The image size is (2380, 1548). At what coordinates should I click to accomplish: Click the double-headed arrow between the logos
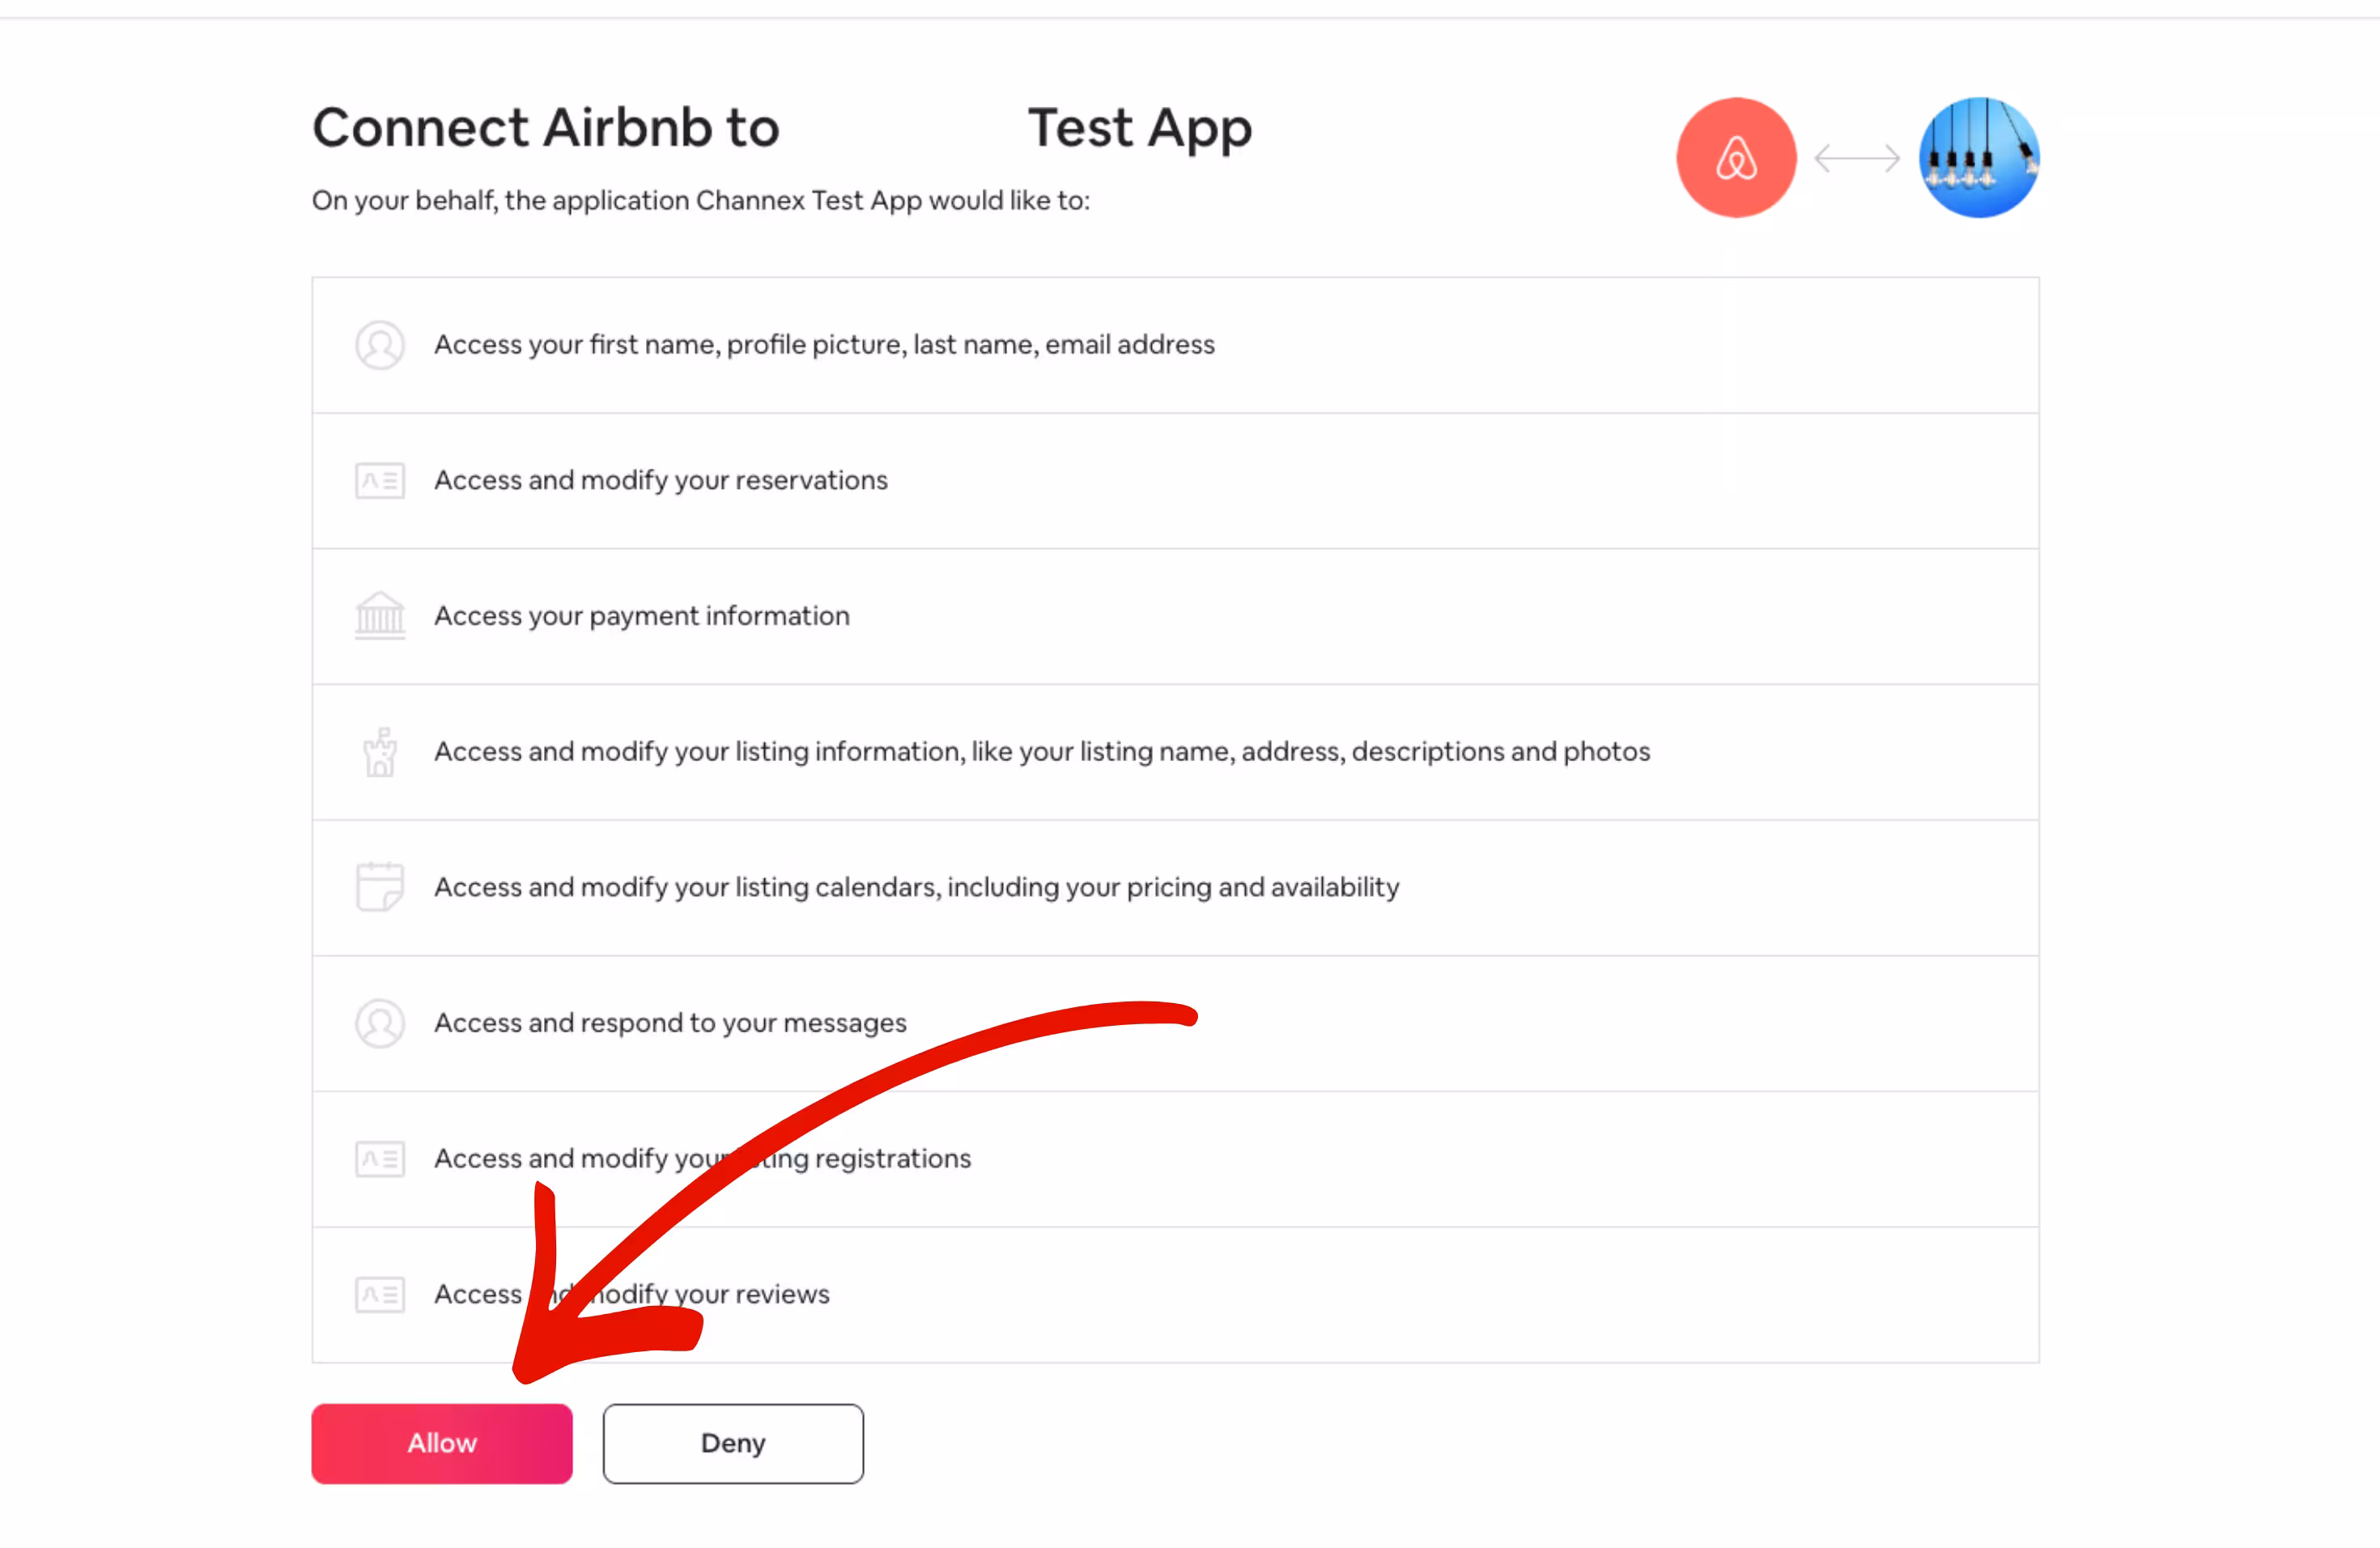coord(1856,157)
